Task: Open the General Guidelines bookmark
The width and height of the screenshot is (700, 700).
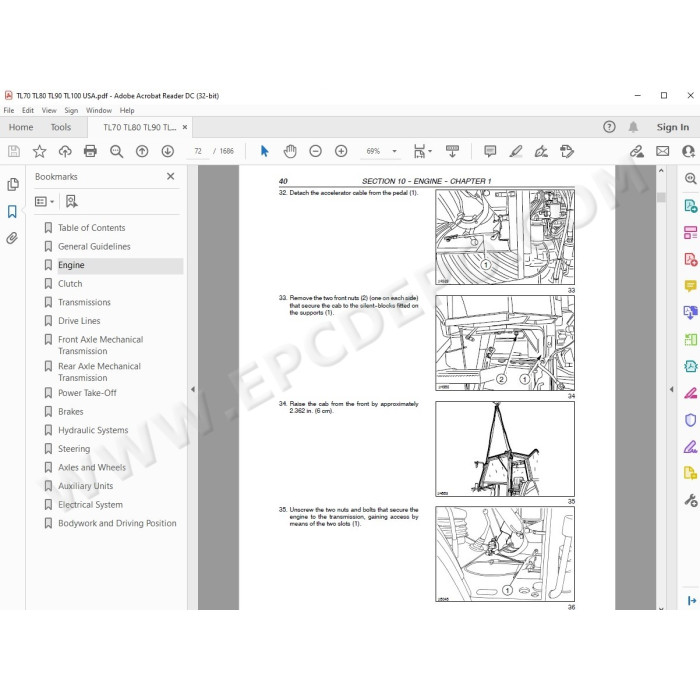Action: (x=94, y=246)
